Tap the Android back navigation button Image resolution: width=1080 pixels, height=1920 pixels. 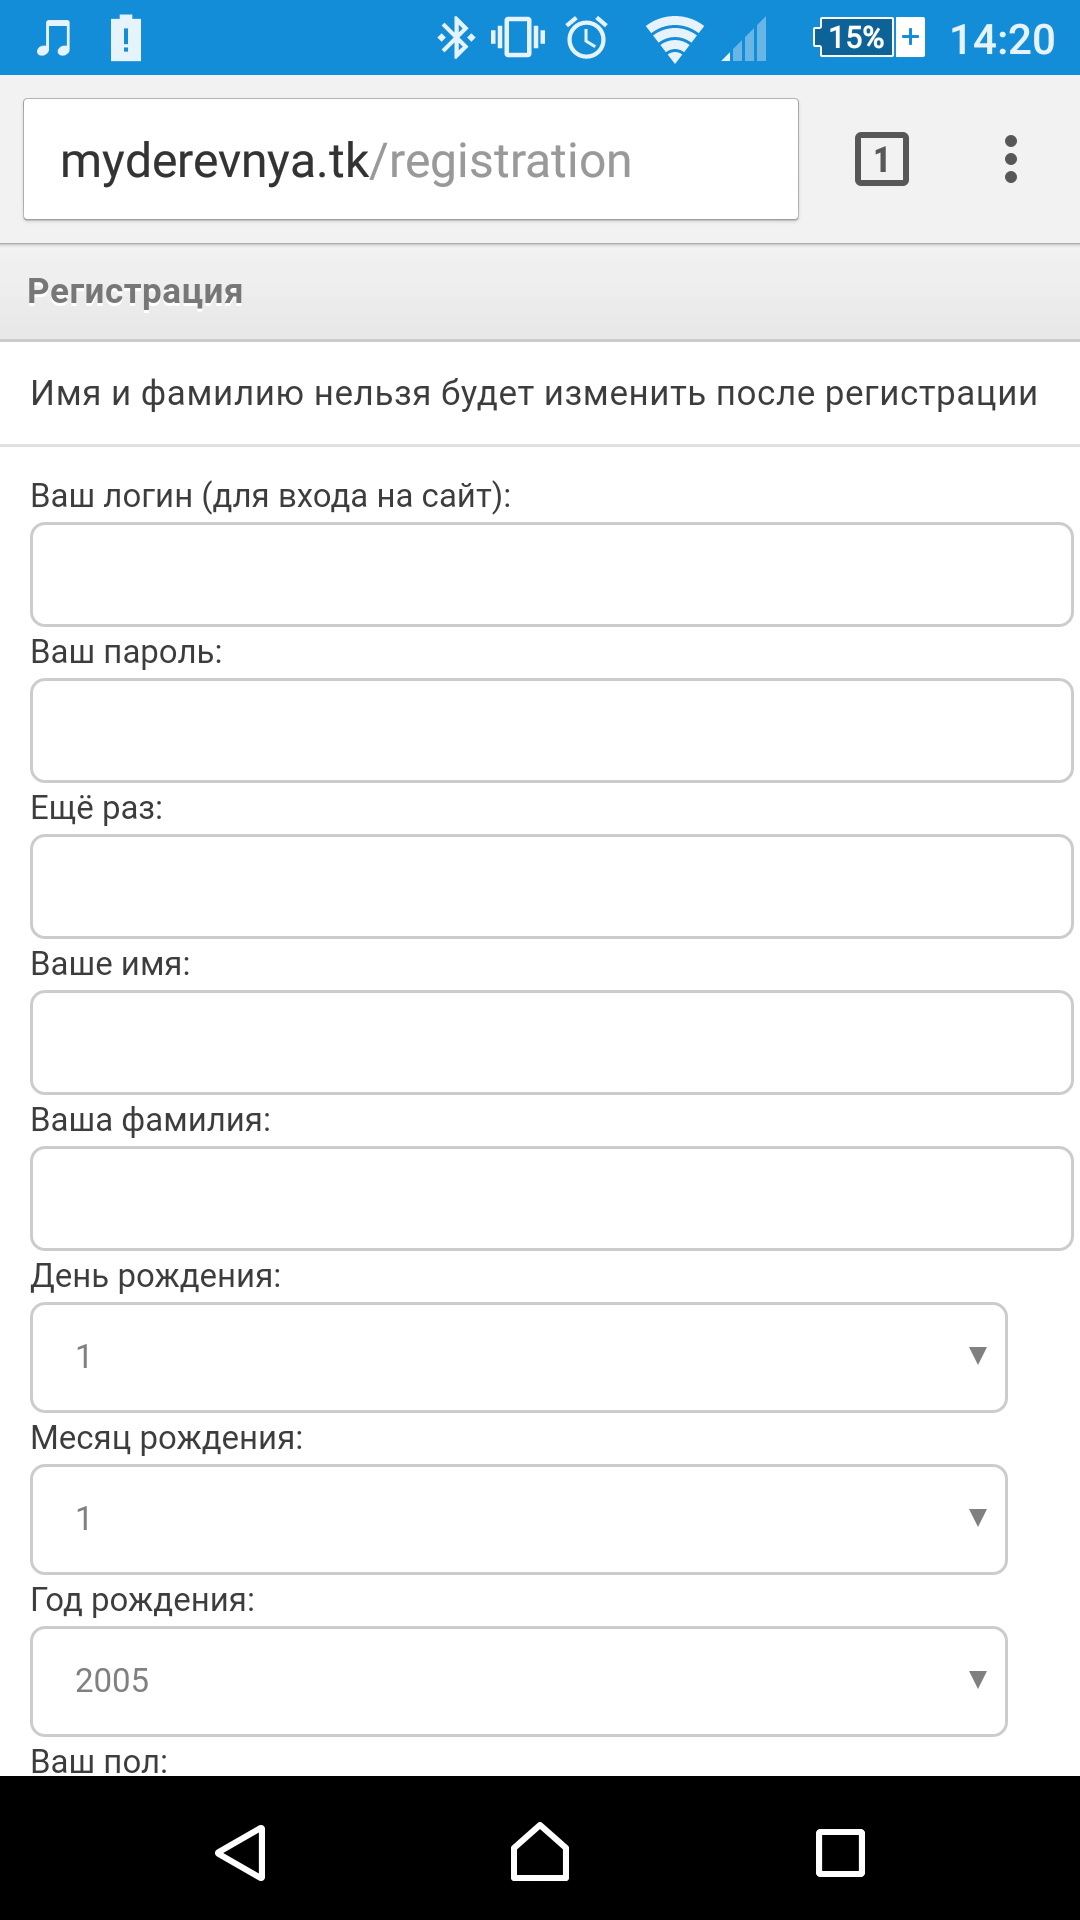241,1853
